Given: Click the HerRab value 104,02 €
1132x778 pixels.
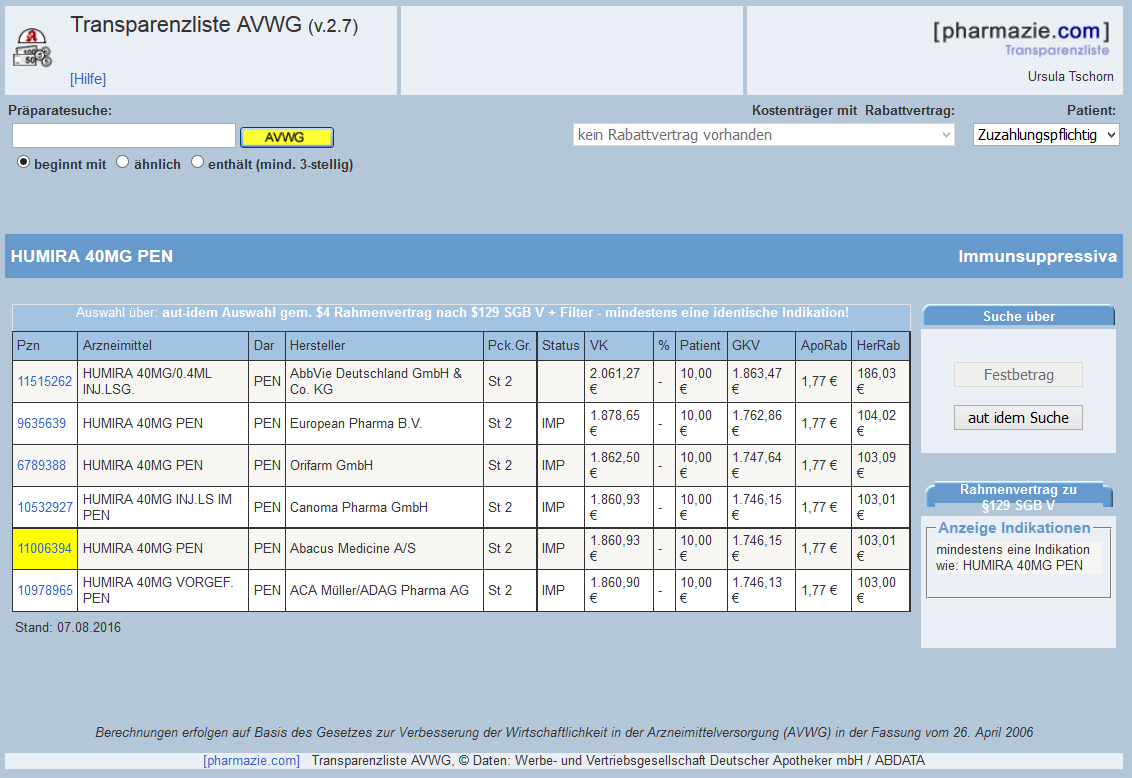Looking at the screenshot, I should pyautogui.click(x=880, y=423).
